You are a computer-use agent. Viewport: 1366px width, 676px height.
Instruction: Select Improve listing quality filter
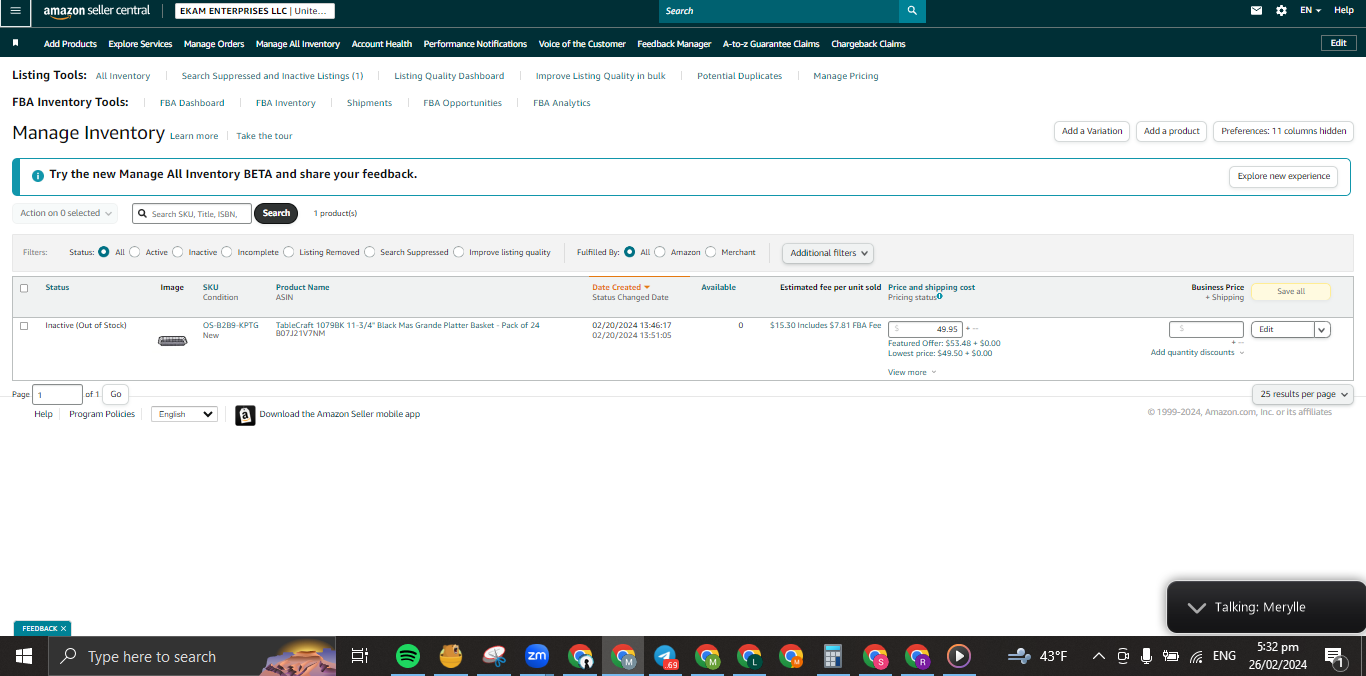point(459,252)
